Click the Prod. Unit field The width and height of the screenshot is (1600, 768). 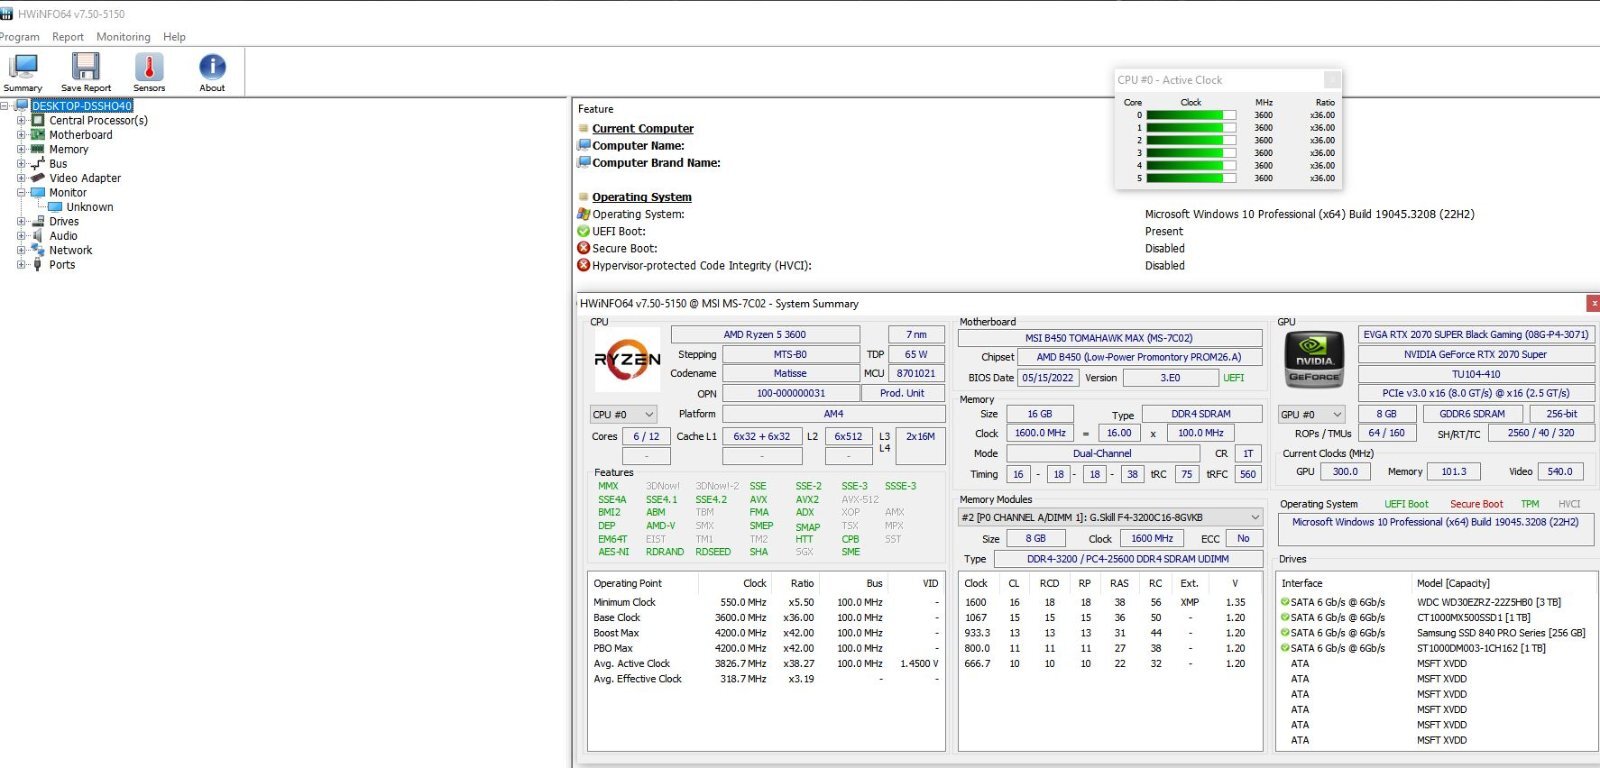[x=902, y=393]
